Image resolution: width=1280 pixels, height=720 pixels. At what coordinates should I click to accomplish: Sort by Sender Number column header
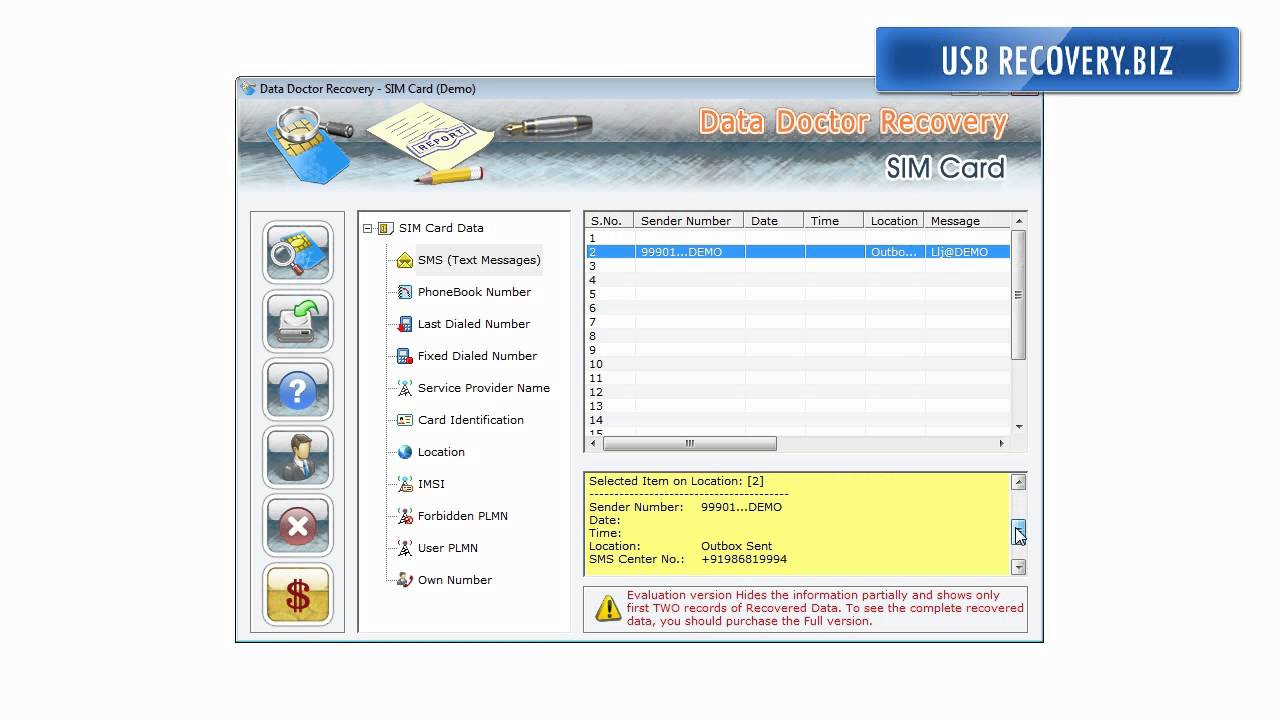(x=689, y=221)
